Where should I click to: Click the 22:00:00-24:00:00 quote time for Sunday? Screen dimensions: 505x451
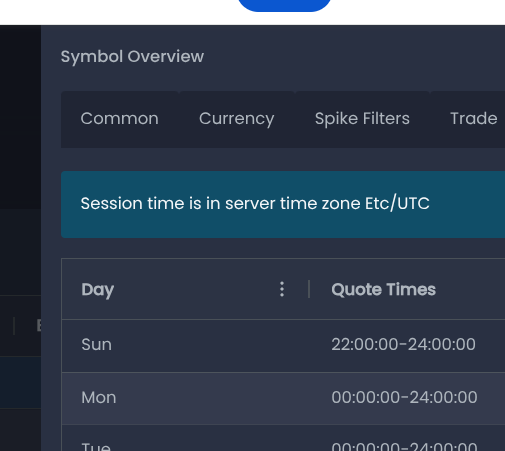pyautogui.click(x=403, y=344)
